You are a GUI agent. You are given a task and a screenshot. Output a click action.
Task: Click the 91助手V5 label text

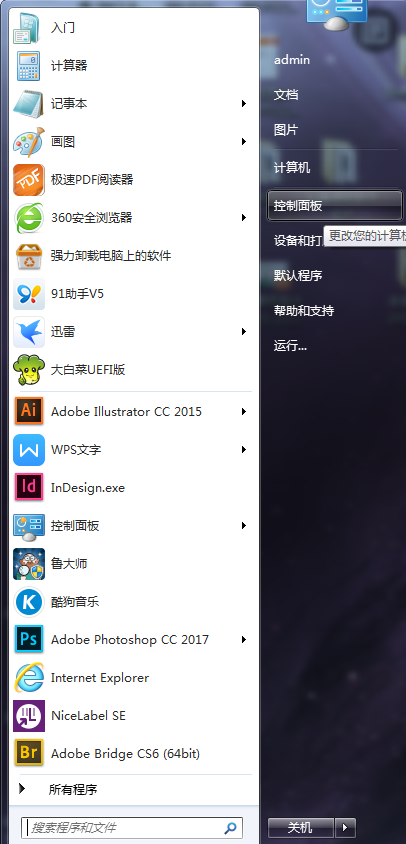pos(77,294)
